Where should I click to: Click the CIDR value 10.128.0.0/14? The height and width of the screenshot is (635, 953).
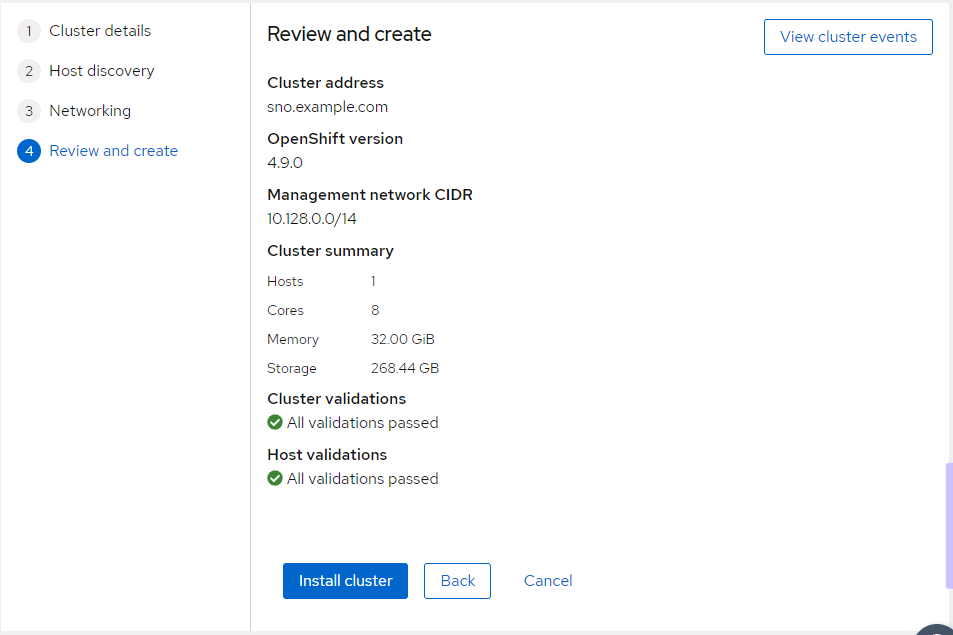312,219
